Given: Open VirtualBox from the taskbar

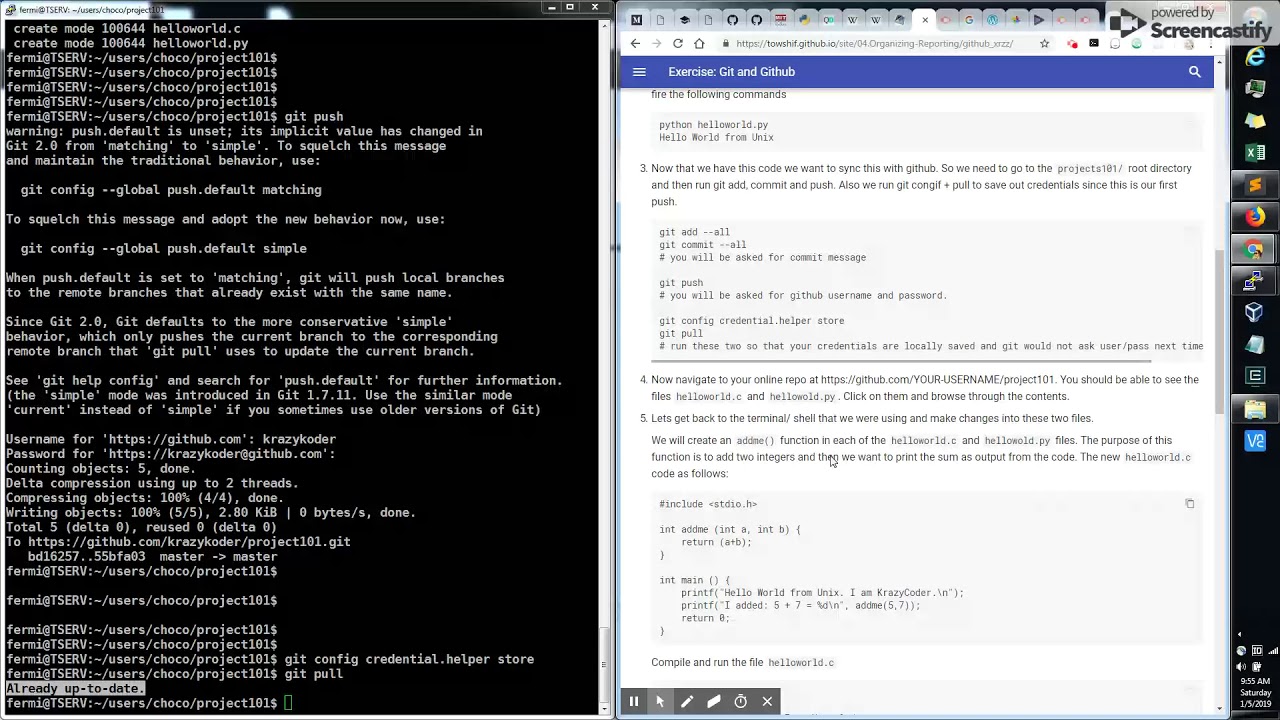Looking at the screenshot, I should click(1255, 313).
